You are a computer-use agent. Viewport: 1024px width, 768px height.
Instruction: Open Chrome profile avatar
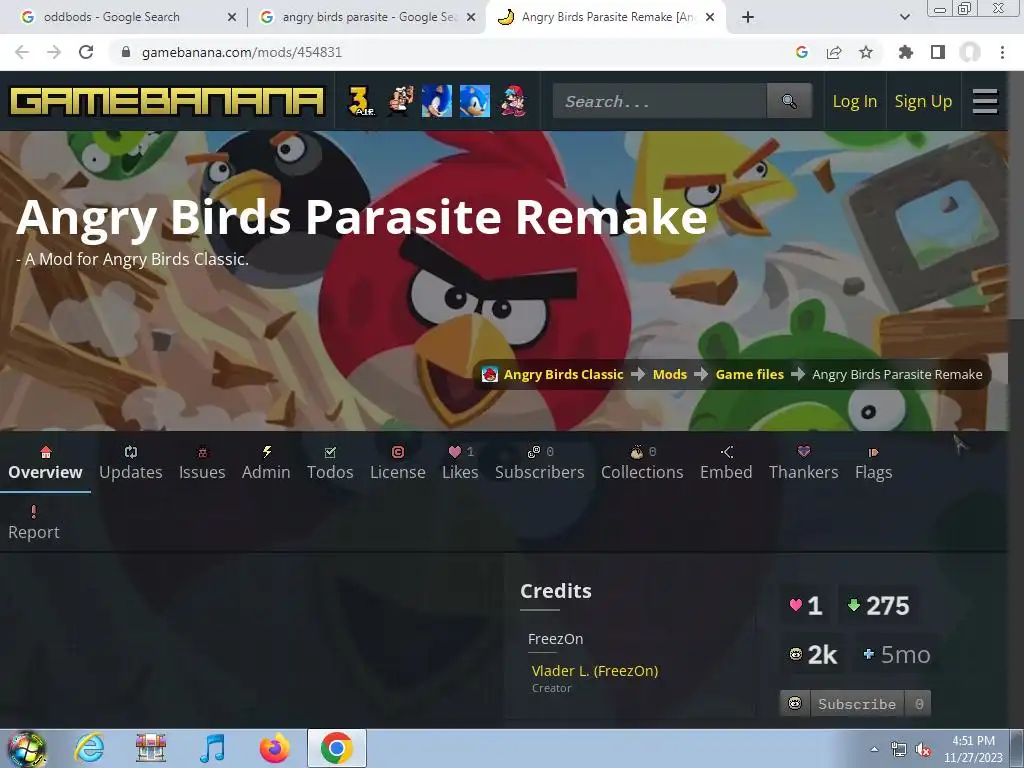tap(970, 52)
